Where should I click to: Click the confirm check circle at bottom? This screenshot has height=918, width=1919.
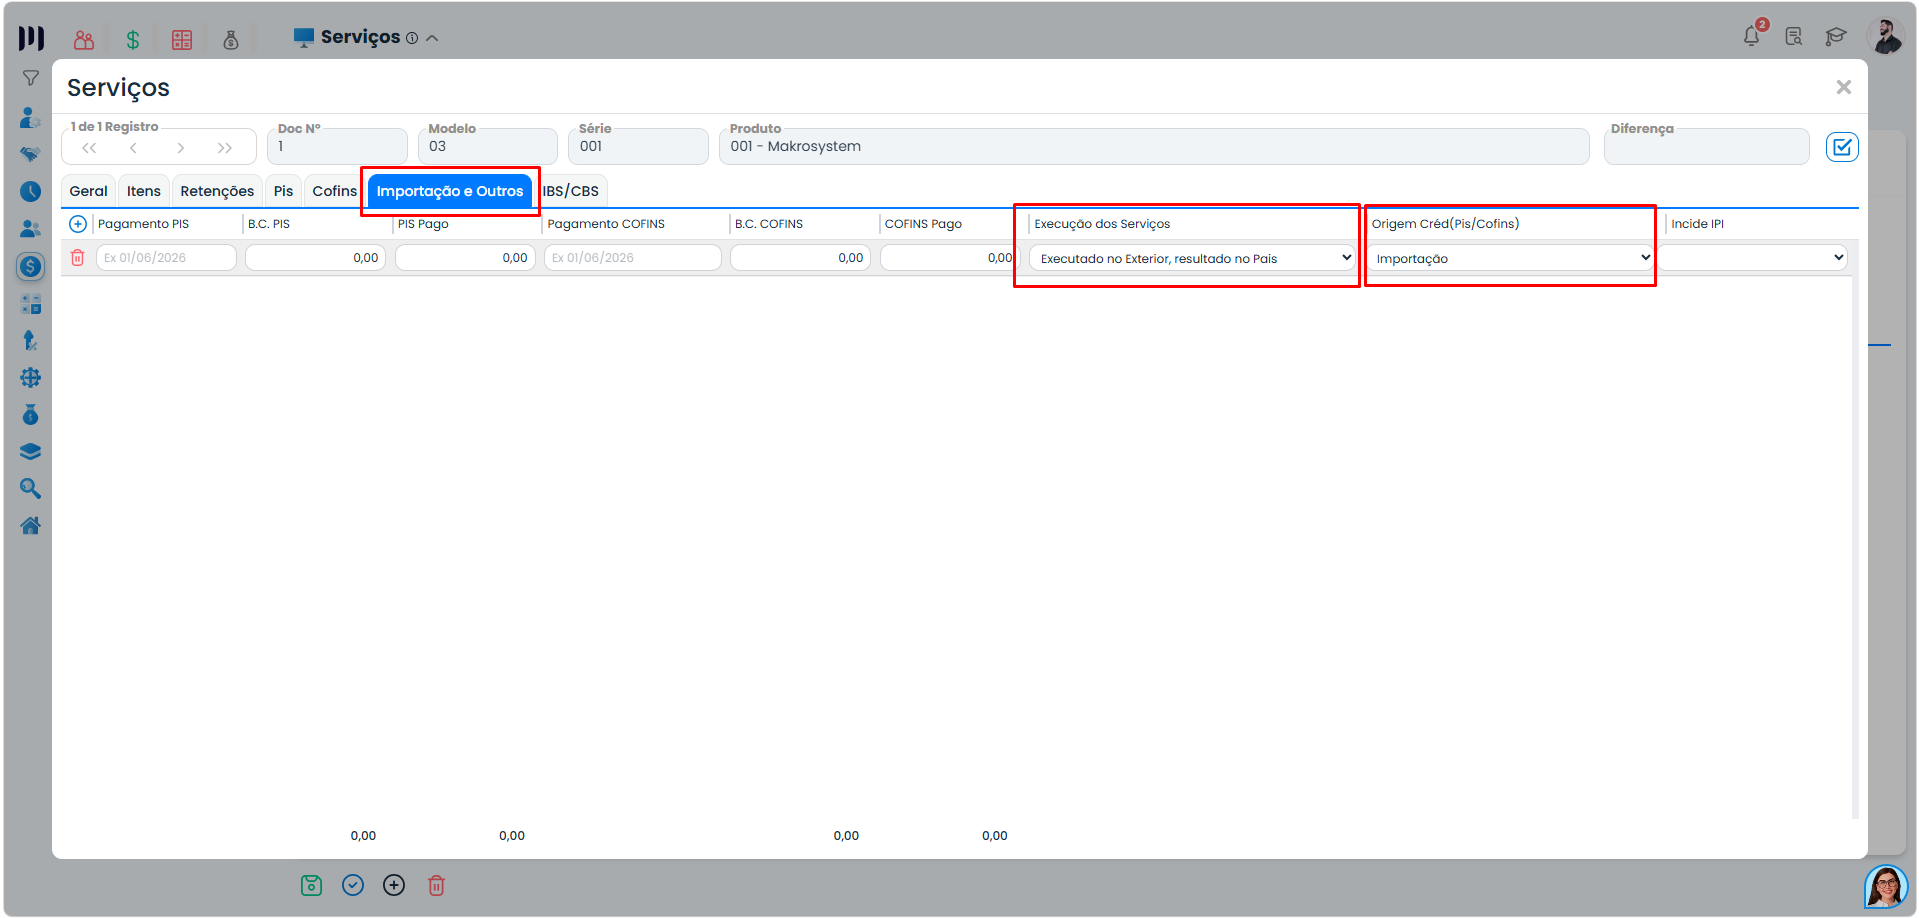(353, 885)
